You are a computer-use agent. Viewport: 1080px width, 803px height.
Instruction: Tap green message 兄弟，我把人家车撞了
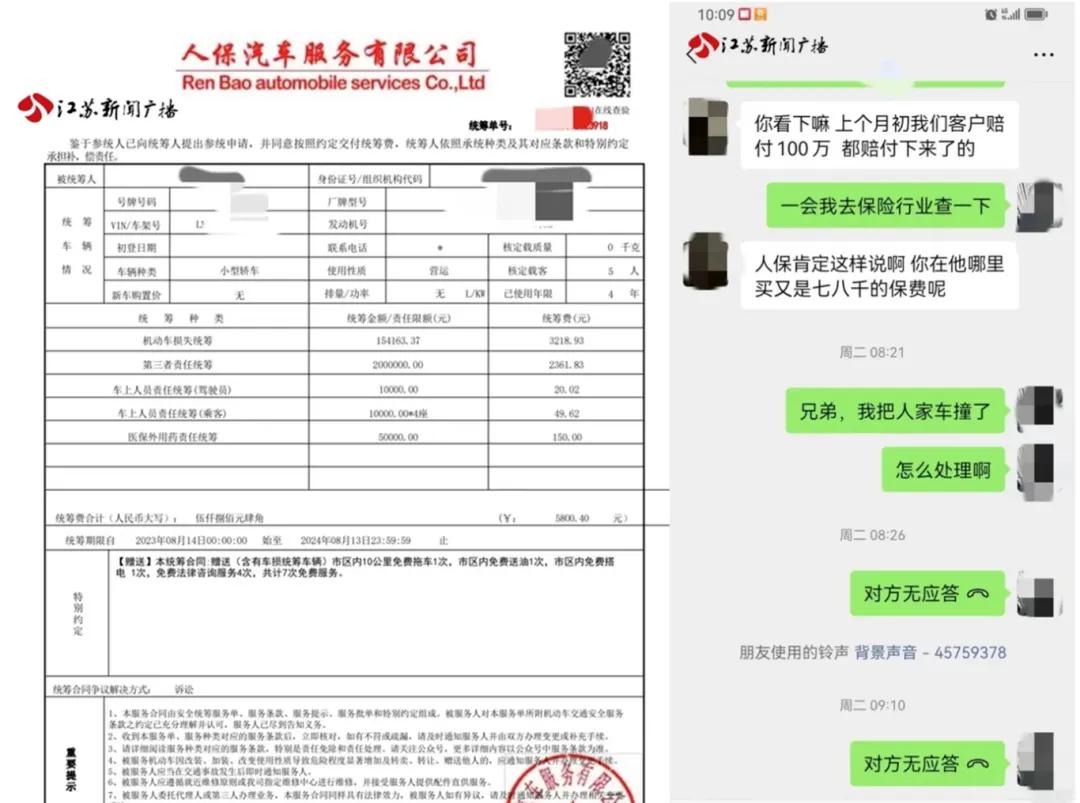(895, 411)
